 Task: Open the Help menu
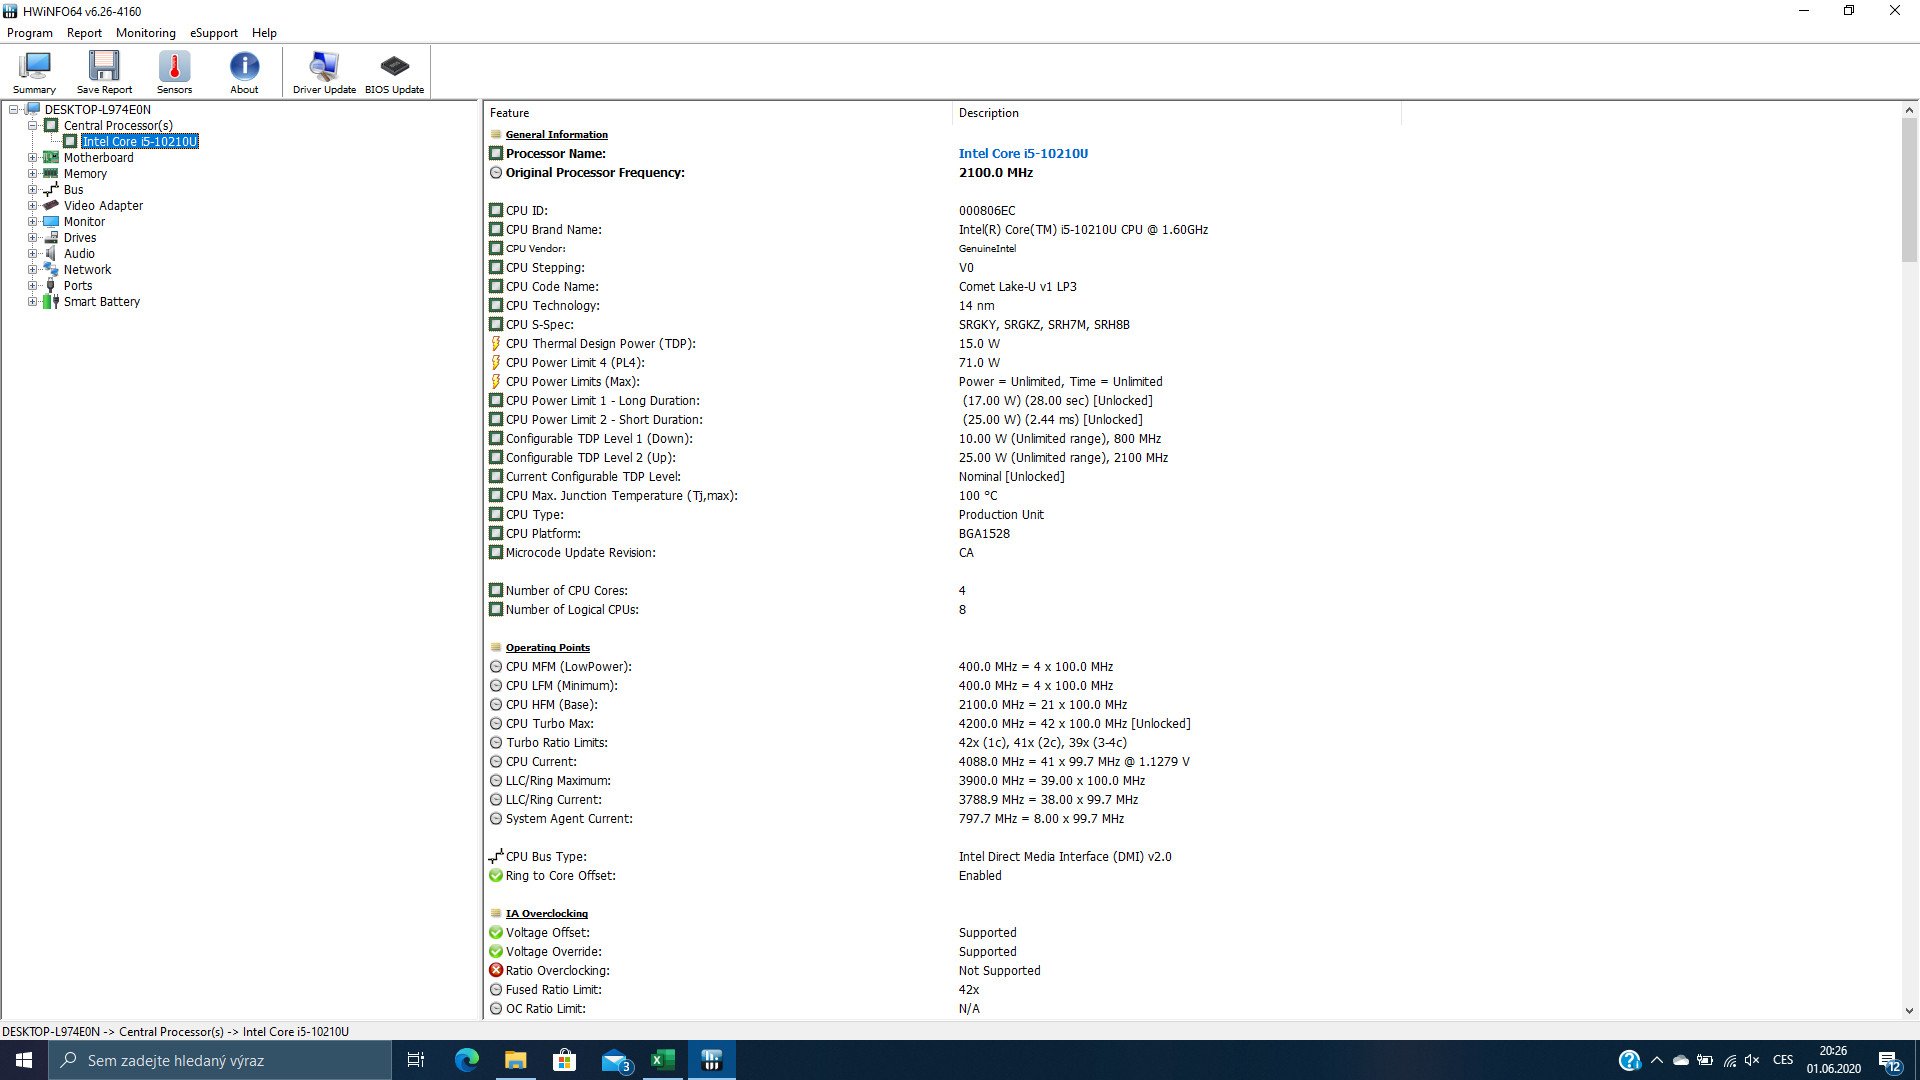(264, 33)
